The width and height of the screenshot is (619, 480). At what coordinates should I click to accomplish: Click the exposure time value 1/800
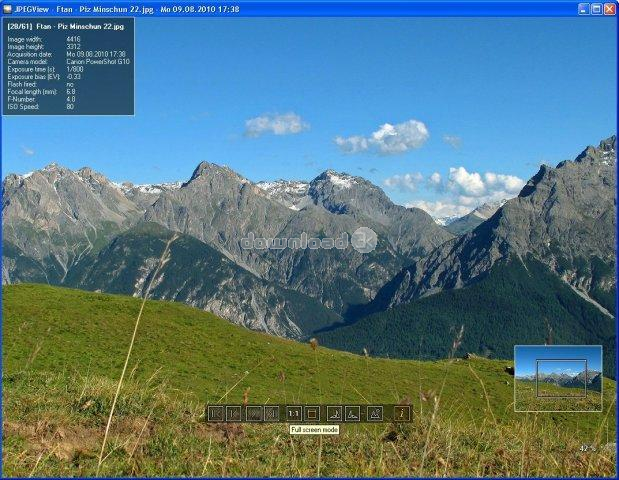tap(75, 69)
